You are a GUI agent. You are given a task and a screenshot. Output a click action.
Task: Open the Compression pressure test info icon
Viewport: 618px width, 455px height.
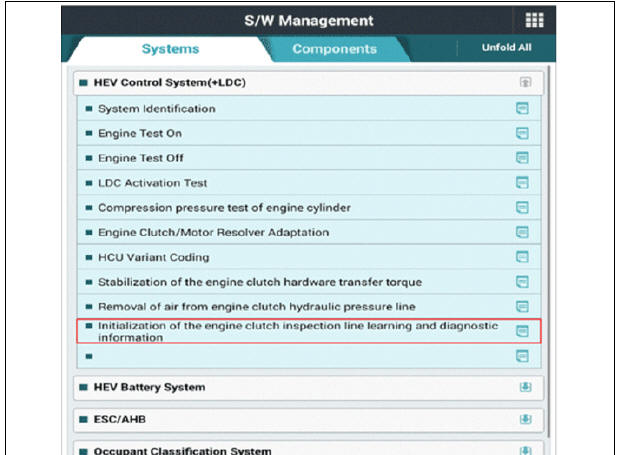coord(522,207)
